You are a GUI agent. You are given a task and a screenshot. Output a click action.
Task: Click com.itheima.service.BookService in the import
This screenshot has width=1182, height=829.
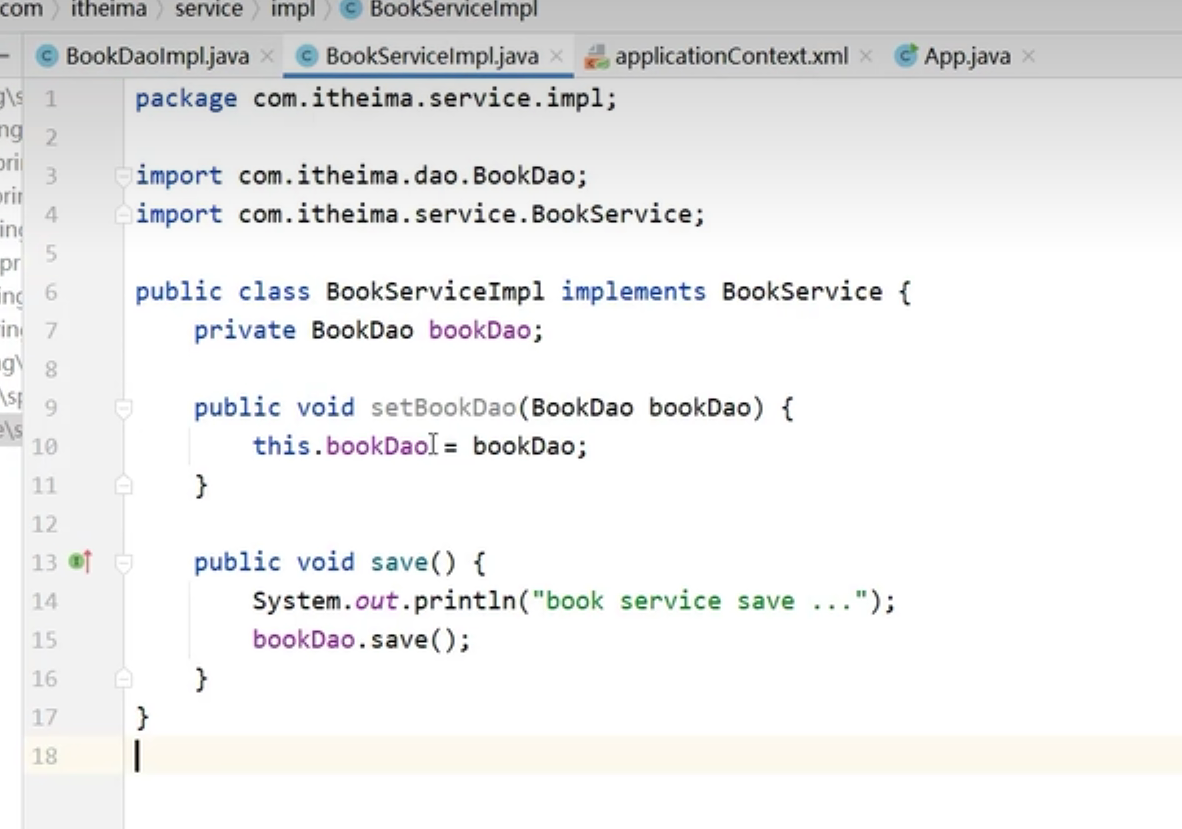pos(465,215)
